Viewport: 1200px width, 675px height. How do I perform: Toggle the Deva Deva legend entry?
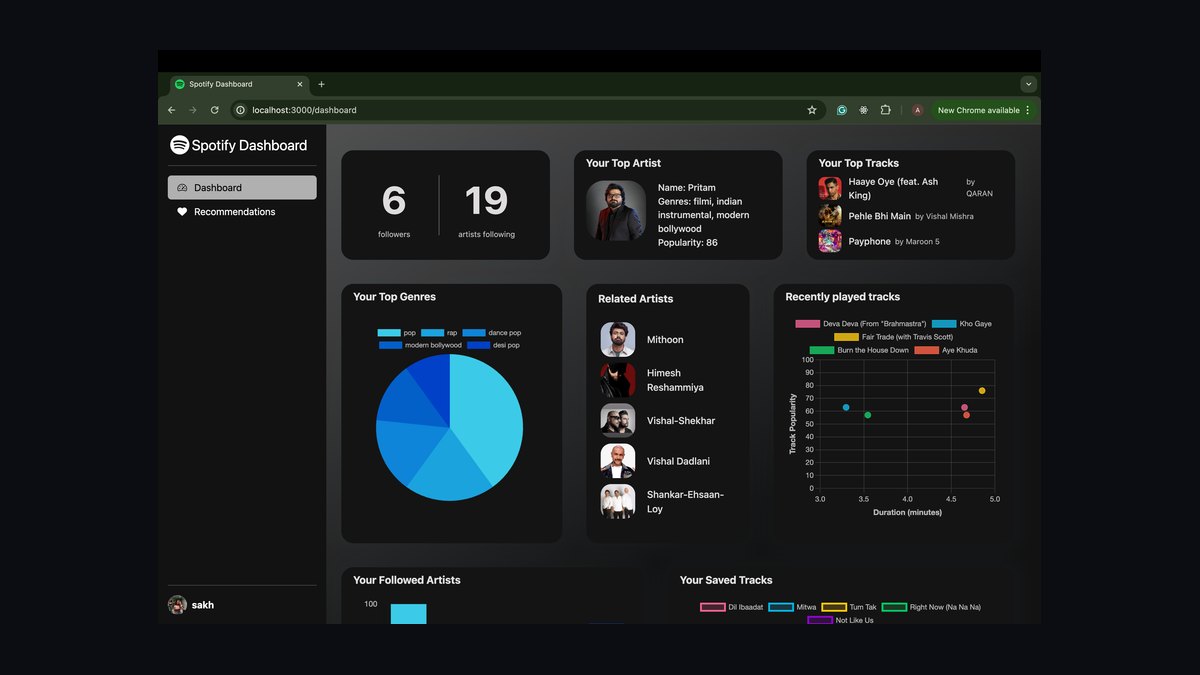coord(860,324)
